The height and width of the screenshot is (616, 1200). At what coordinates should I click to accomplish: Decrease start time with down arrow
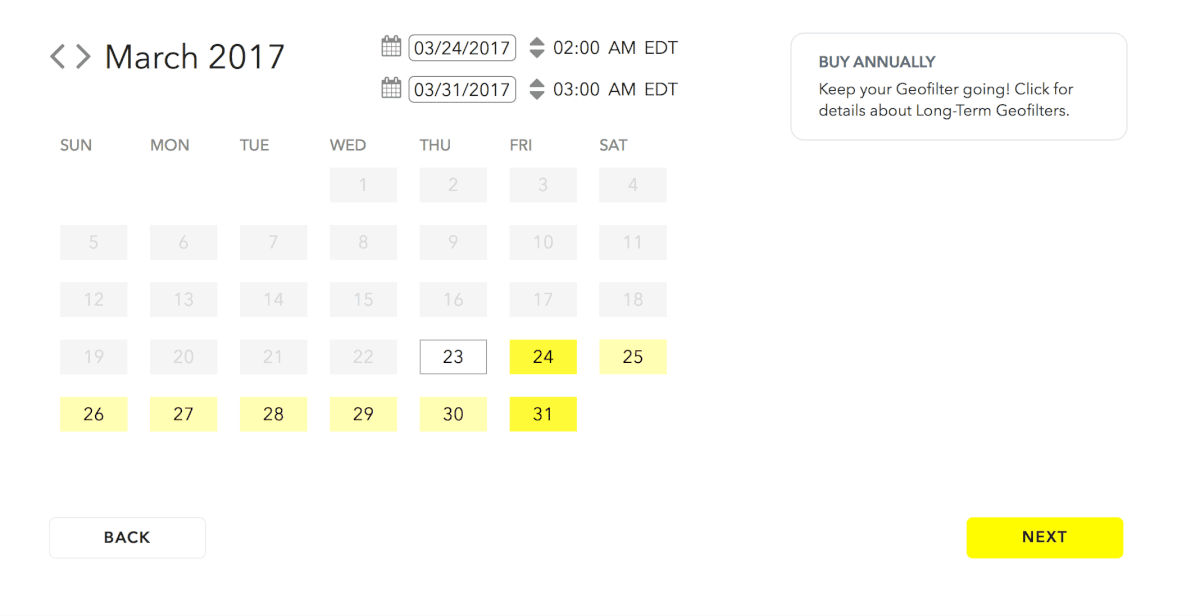click(537, 53)
